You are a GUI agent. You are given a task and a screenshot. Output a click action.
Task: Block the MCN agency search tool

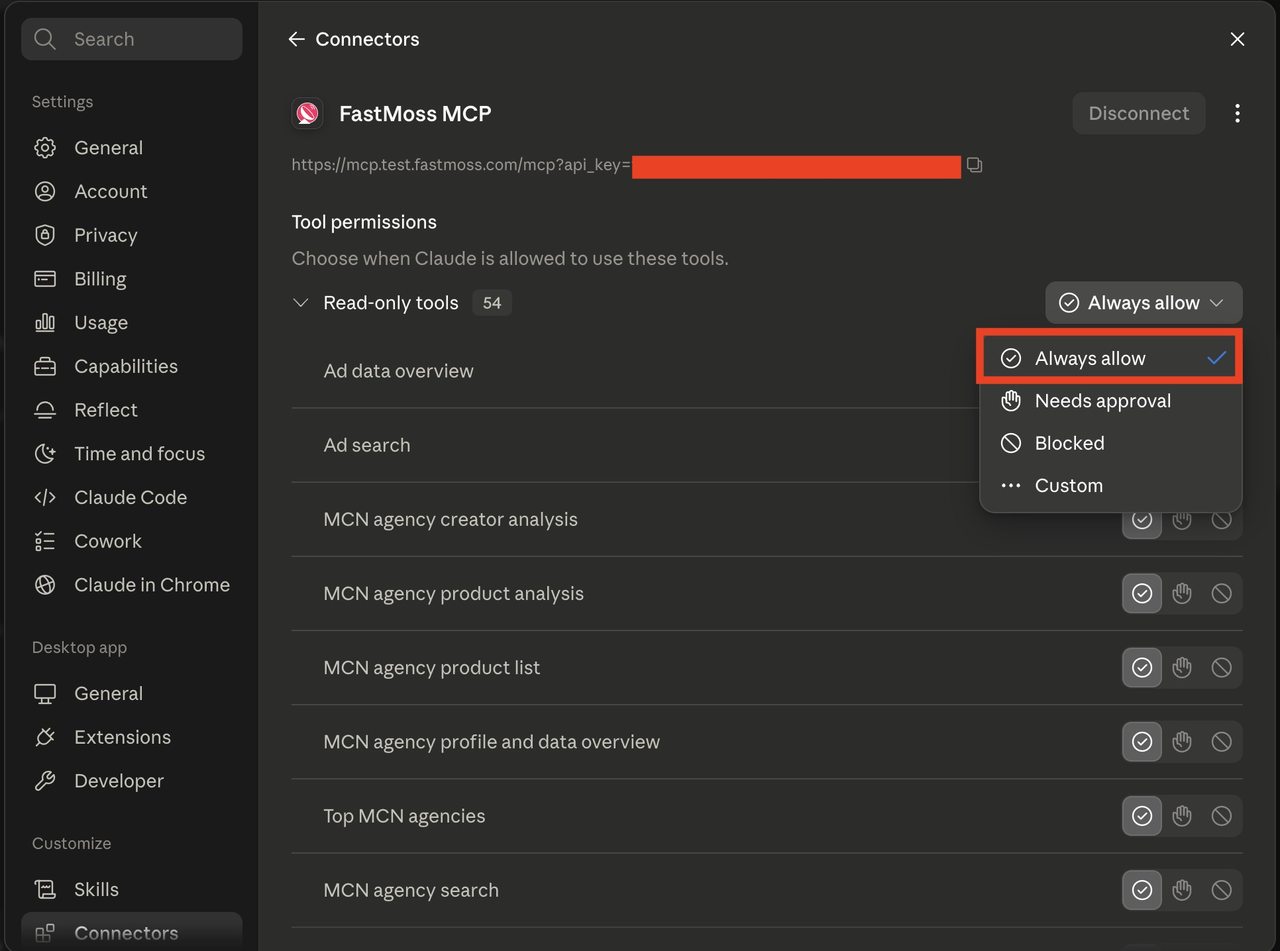(1221, 890)
